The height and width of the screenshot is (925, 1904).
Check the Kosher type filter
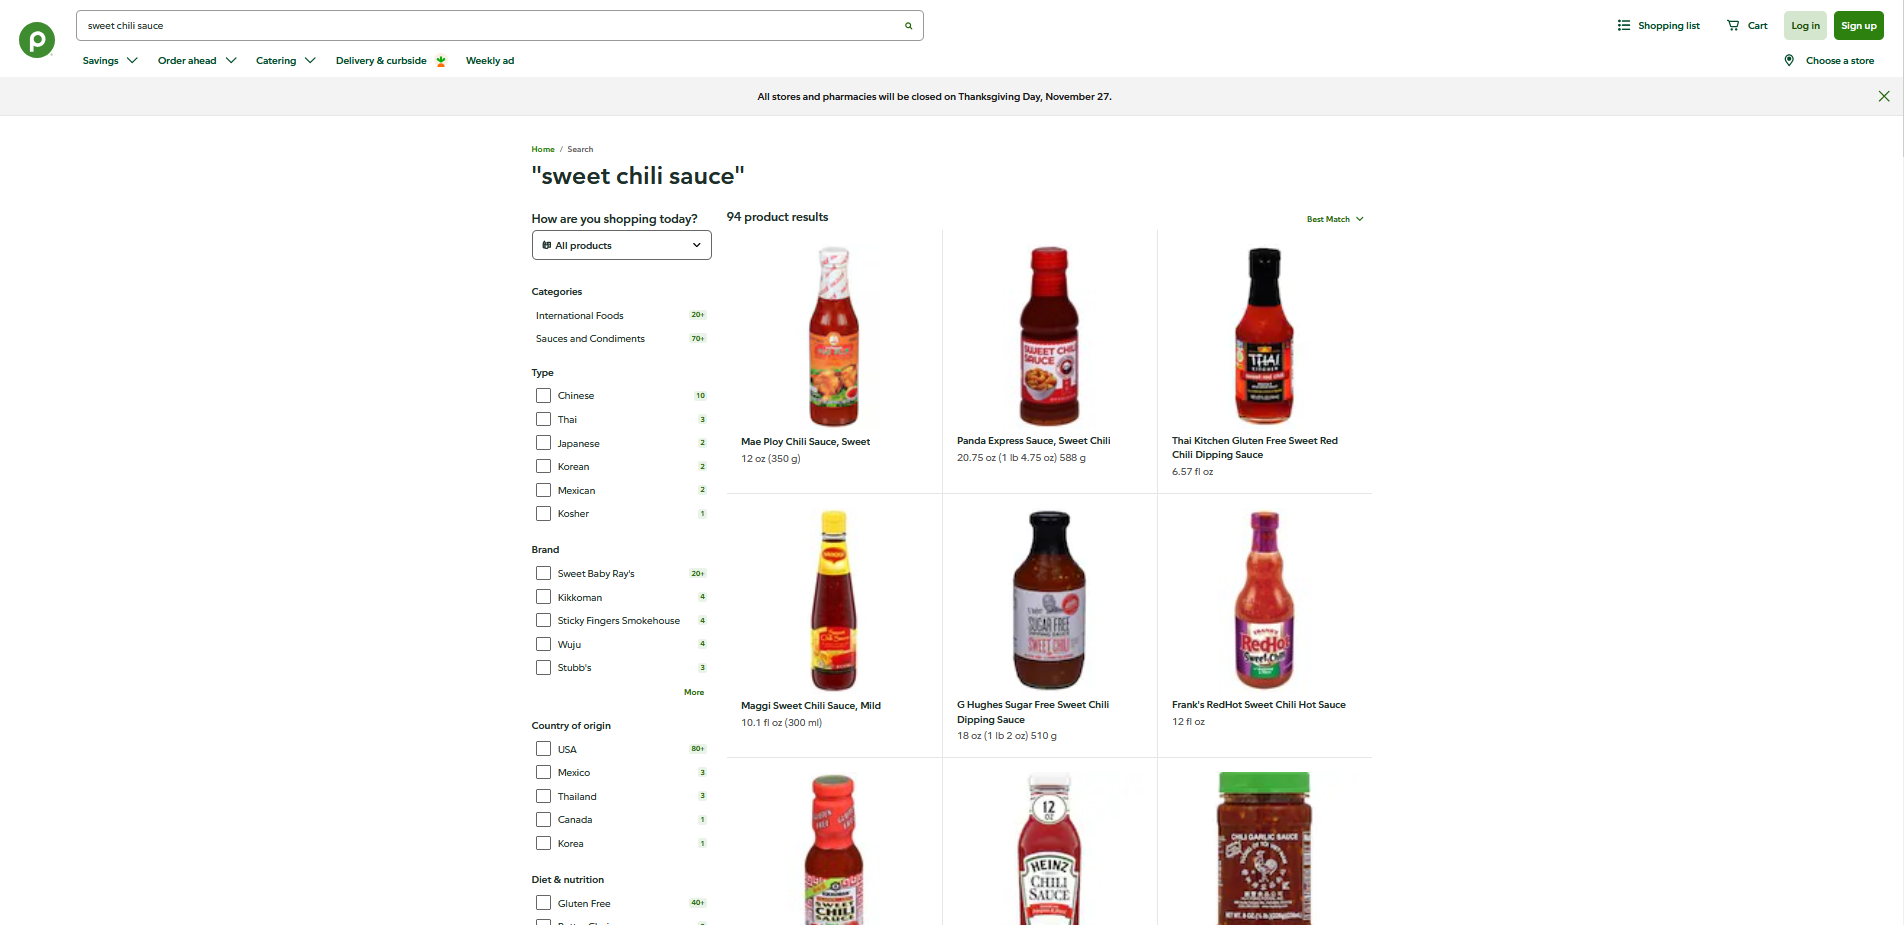[543, 514]
